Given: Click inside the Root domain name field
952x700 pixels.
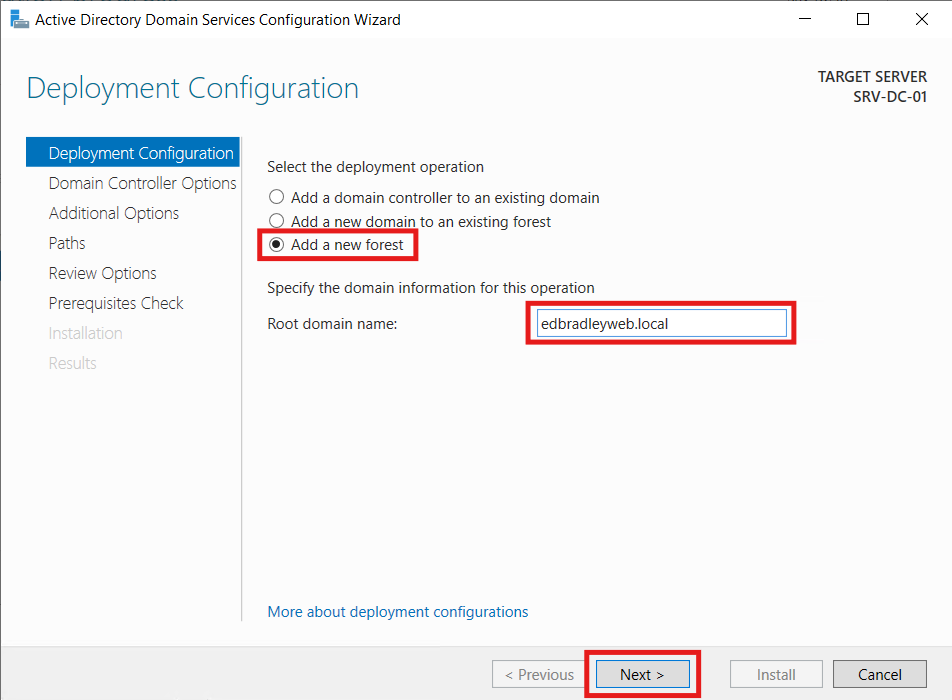Looking at the screenshot, I should pyautogui.click(x=658, y=322).
